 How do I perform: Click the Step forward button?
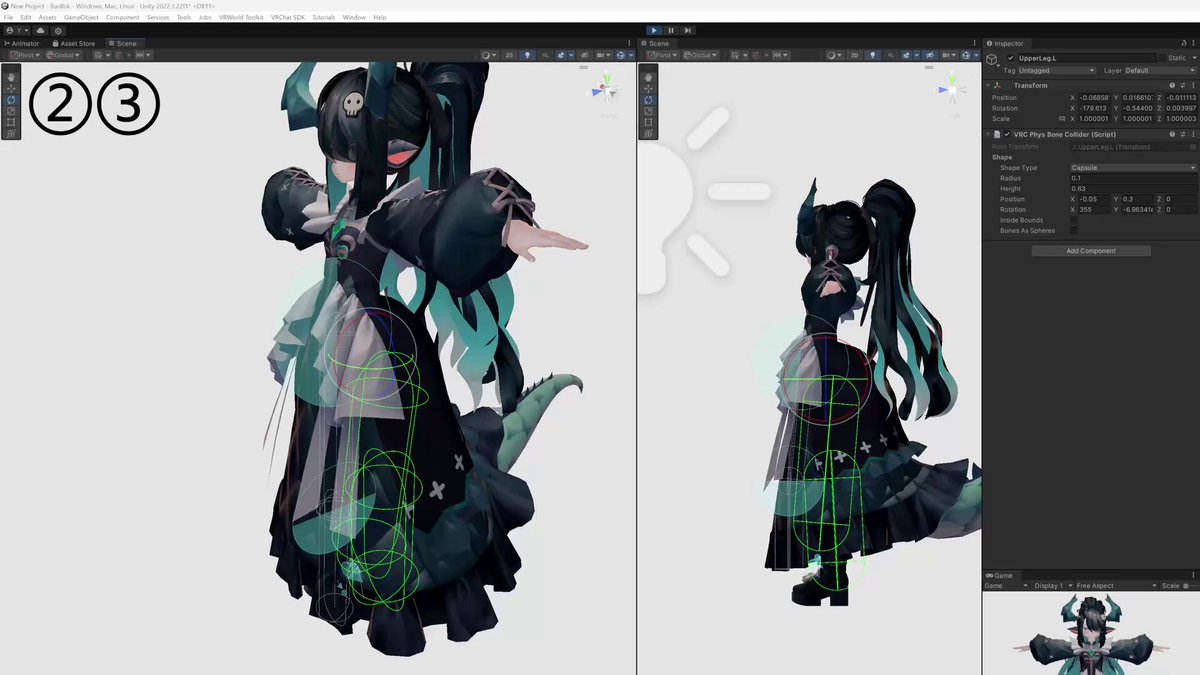tap(688, 31)
